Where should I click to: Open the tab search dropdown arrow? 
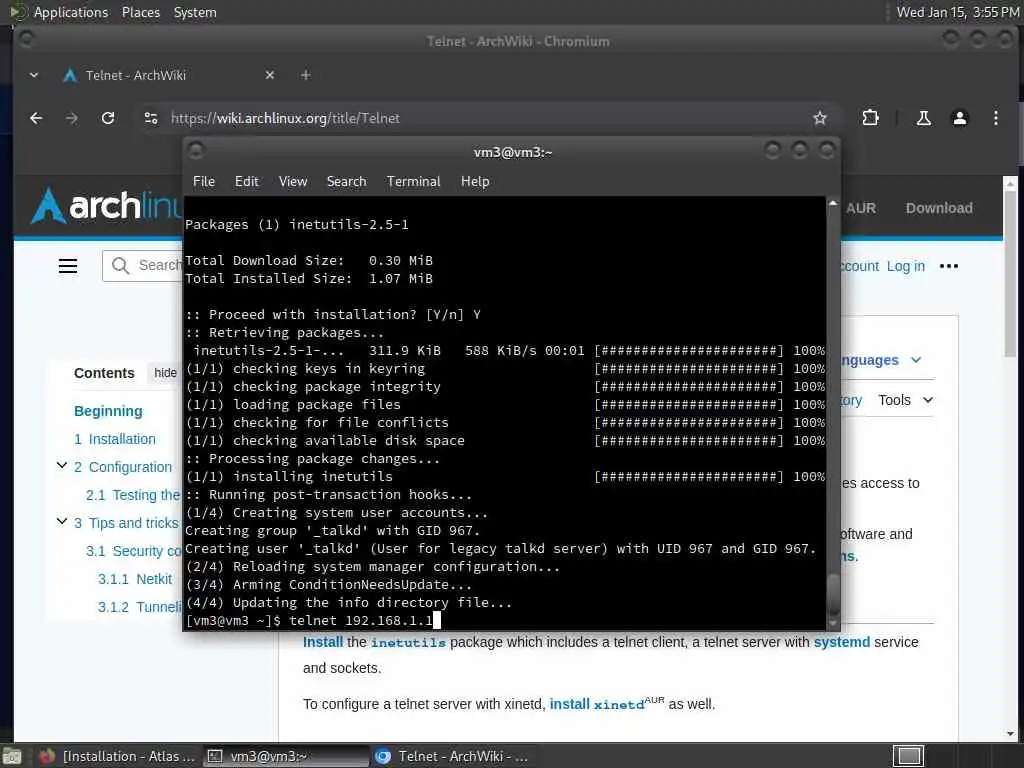[34, 75]
